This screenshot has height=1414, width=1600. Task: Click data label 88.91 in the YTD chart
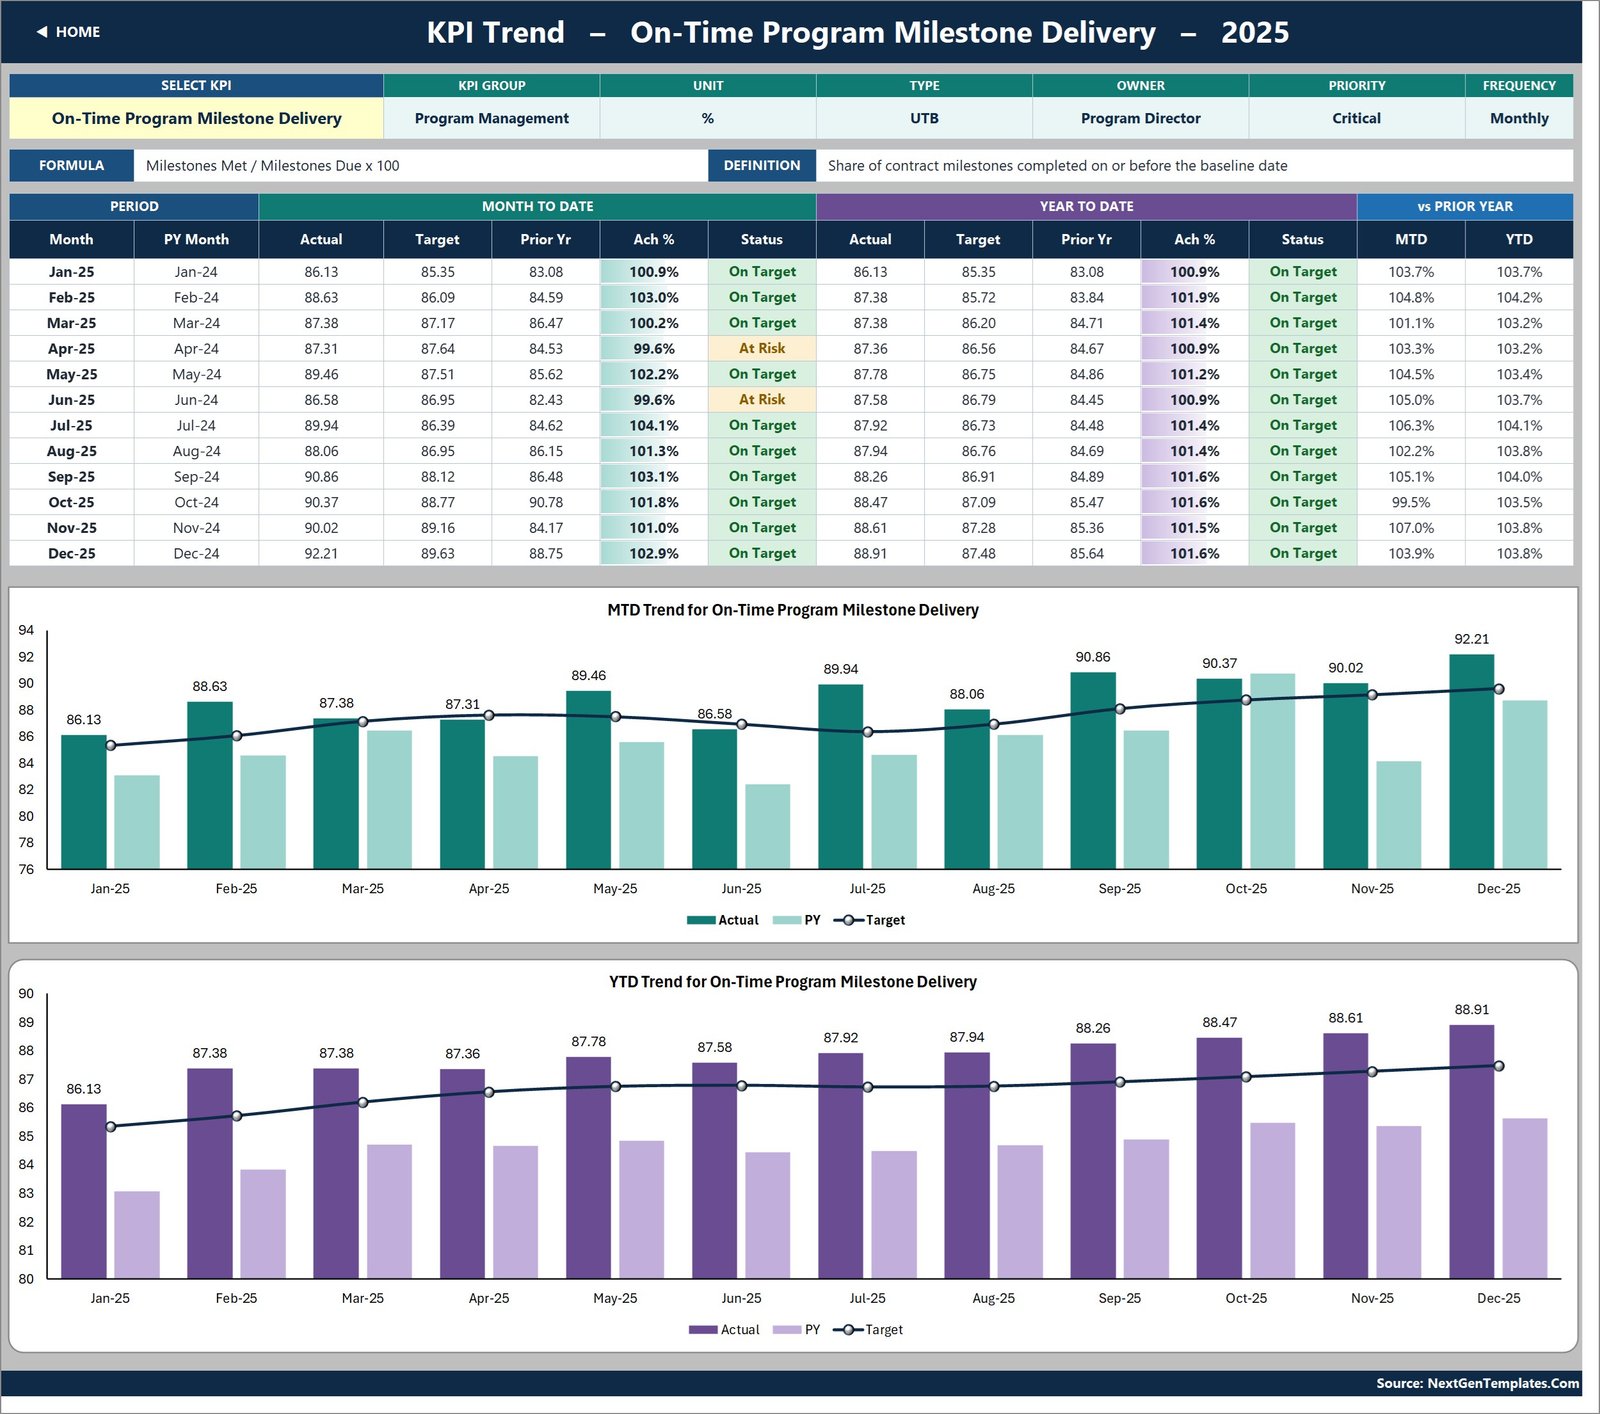coord(1472,1010)
